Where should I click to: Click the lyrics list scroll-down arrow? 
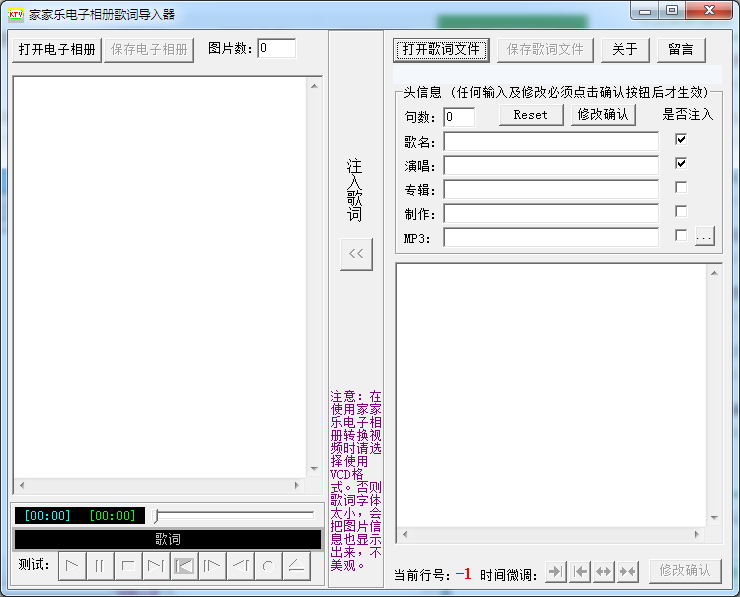point(715,518)
